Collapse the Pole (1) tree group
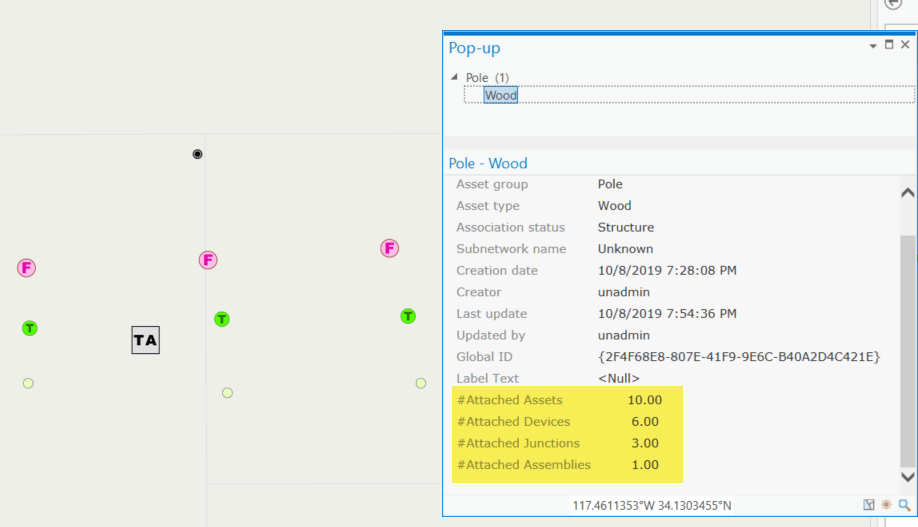Viewport: 918px width, 527px height. tap(454, 77)
